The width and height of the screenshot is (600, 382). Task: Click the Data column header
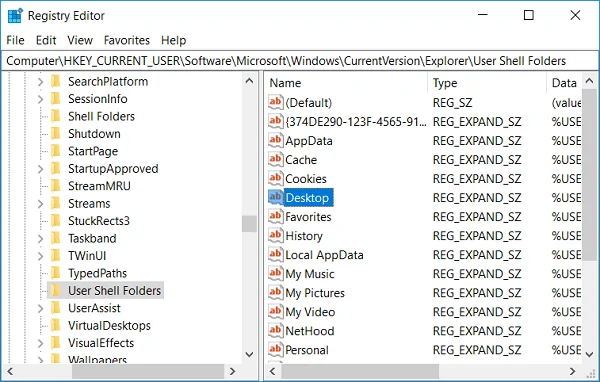coord(564,83)
